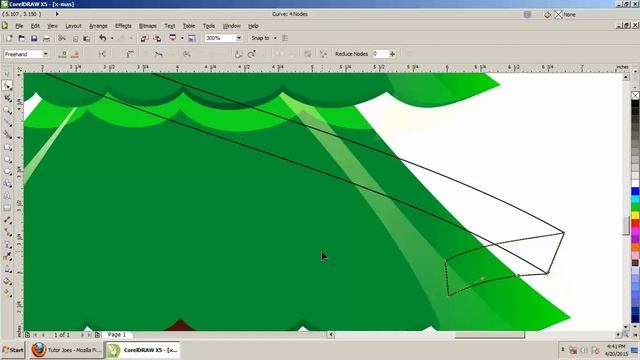Click the Print icon
Screen dimensions: 640x360
[46, 38]
